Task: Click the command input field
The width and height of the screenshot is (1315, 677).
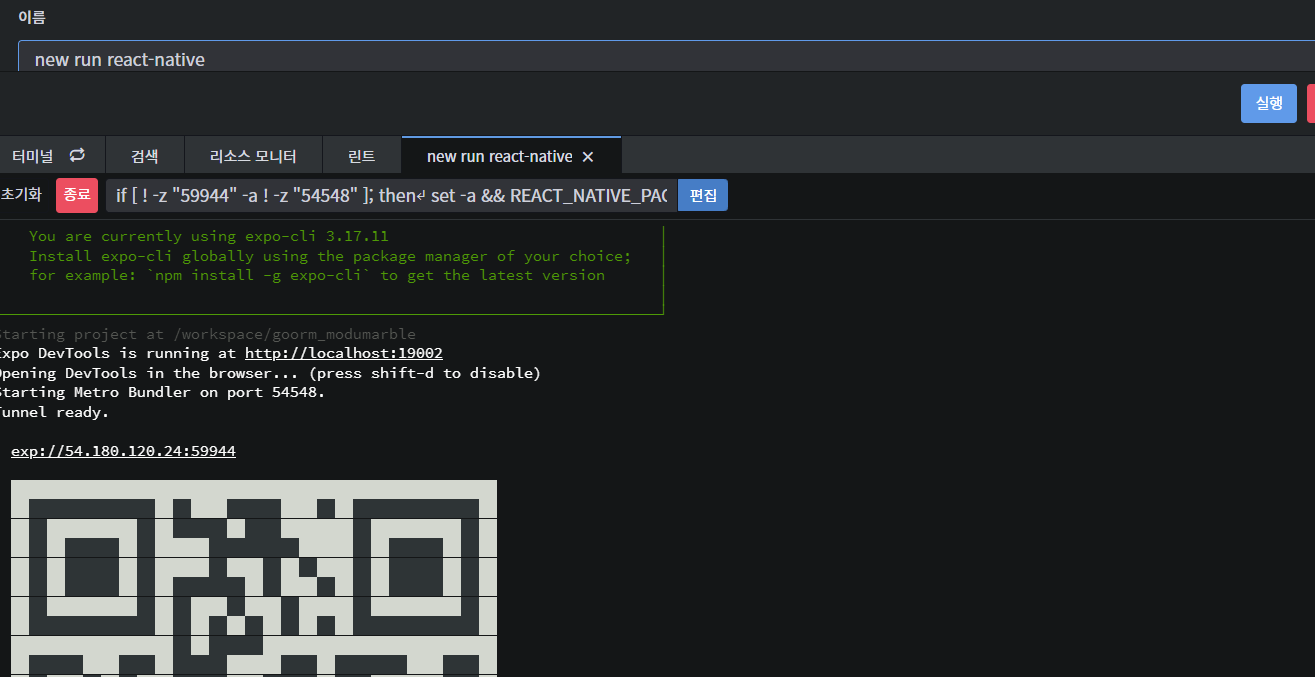Action: click(392, 195)
